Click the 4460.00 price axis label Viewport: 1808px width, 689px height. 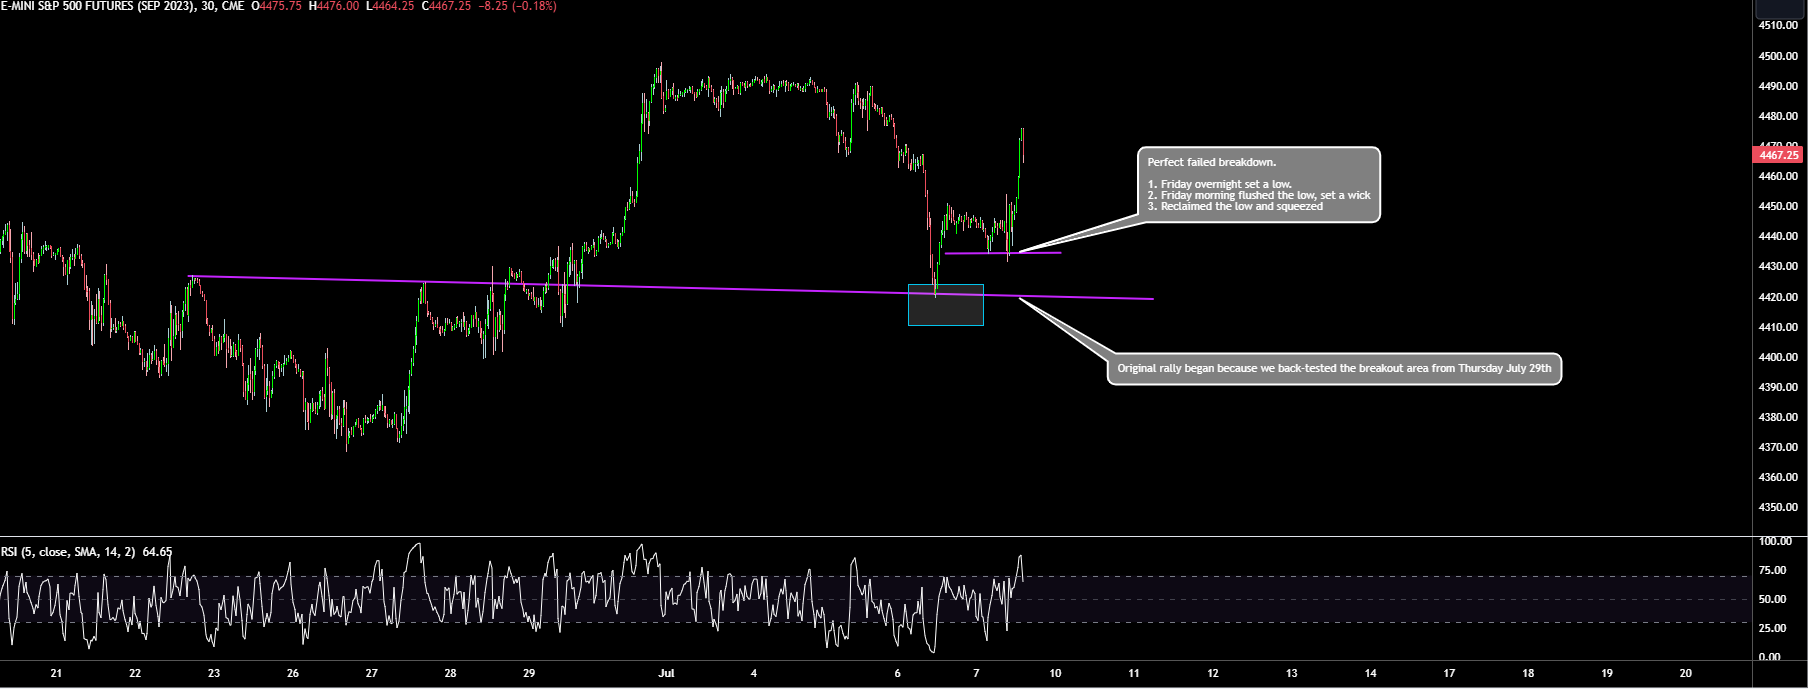pos(1778,176)
